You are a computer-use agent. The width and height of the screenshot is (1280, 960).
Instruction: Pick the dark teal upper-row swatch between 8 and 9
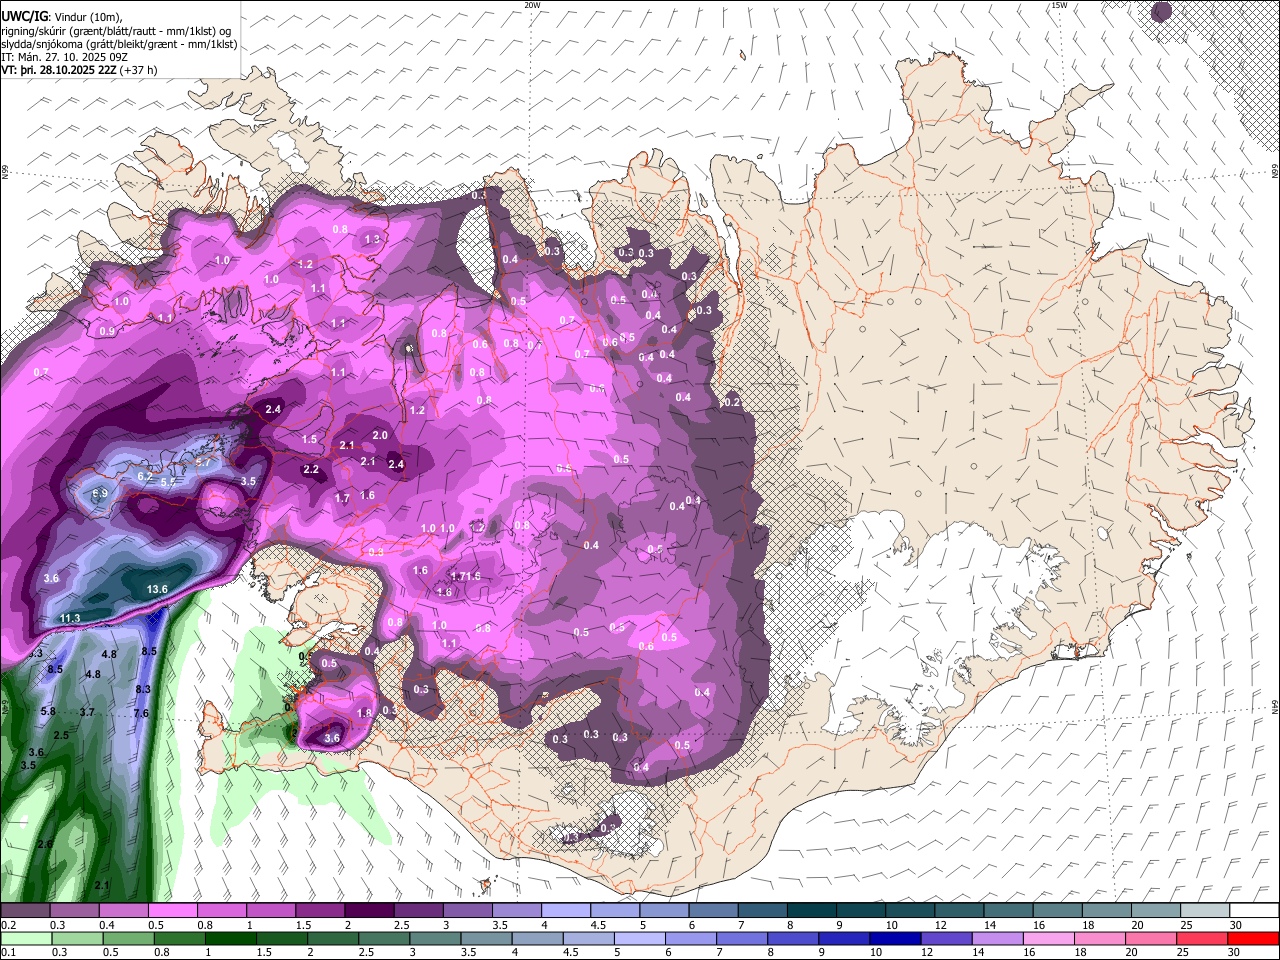point(812,911)
